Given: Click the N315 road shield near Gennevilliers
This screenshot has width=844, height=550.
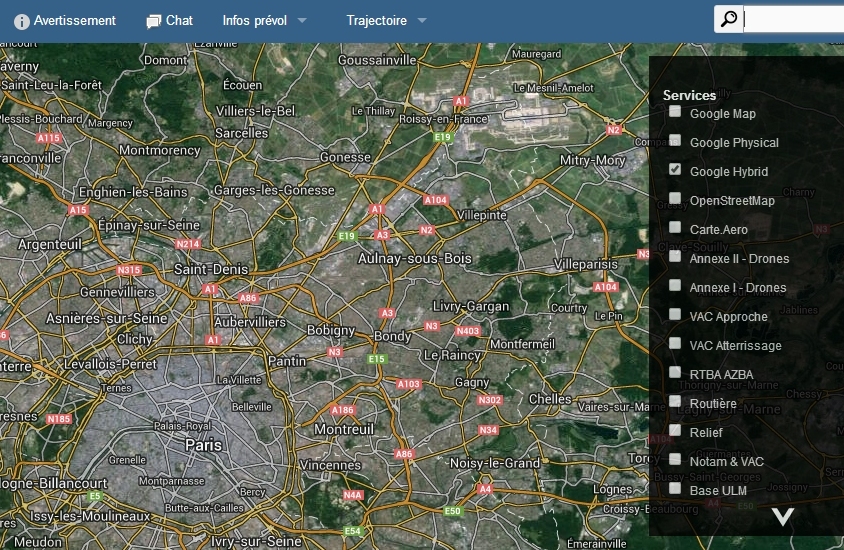Looking at the screenshot, I should click(x=129, y=270).
